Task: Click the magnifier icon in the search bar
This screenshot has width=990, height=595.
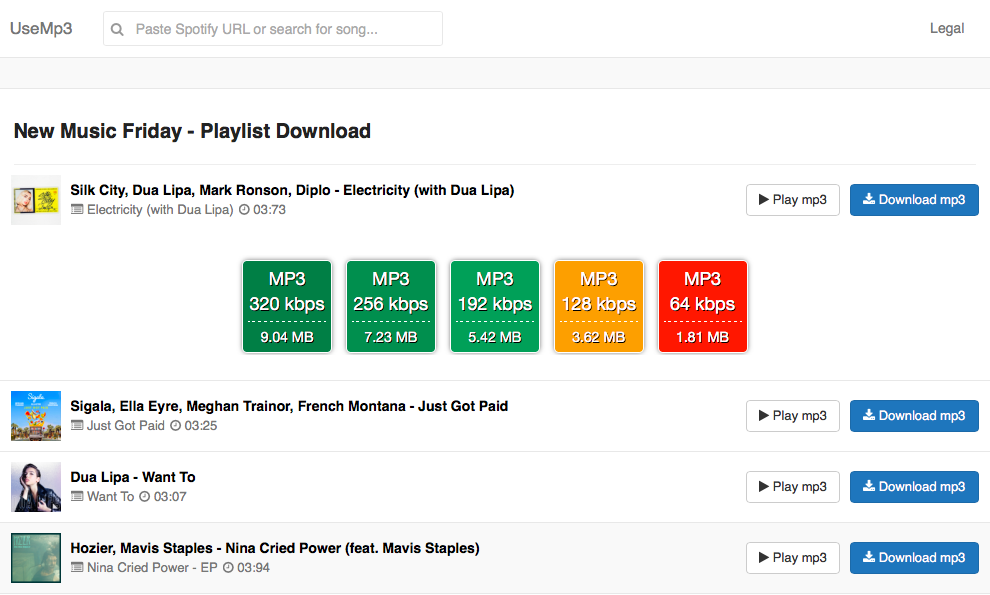Action: [x=117, y=29]
